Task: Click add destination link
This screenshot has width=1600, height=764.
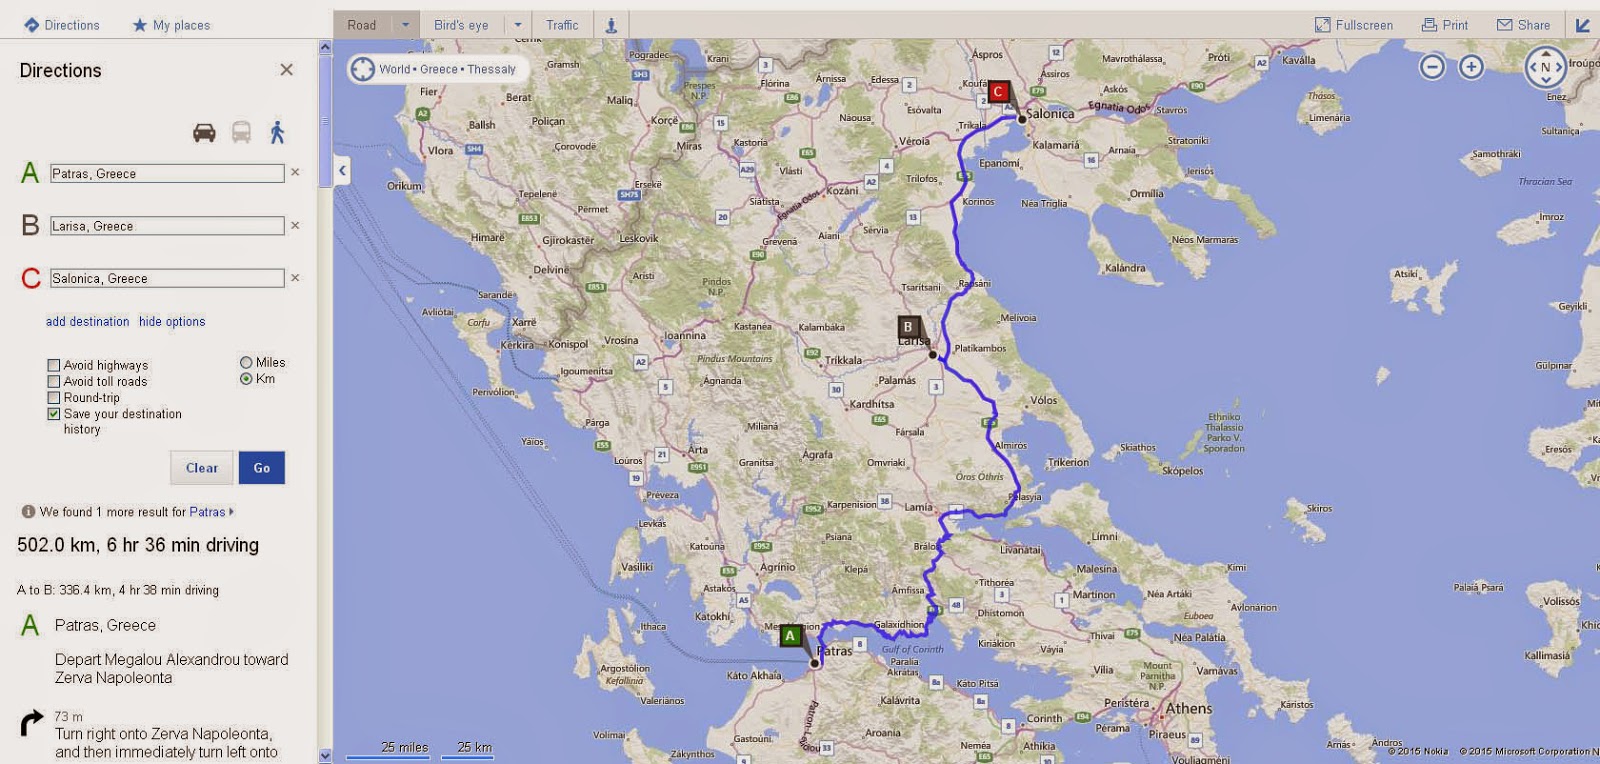Action: [x=87, y=321]
